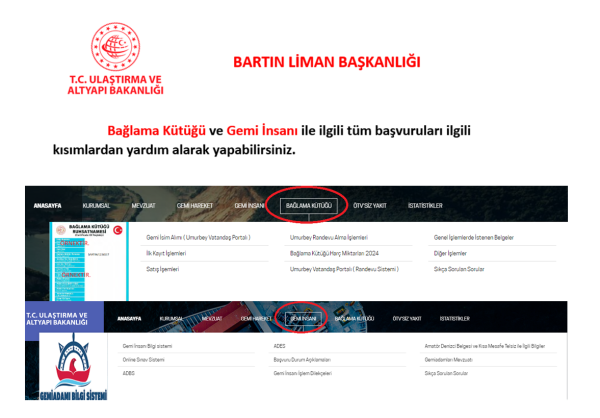Open MEVZUAT in the Gemi İnsanı screenshot navbar
This screenshot has width=600, height=418.
[x=212, y=318]
